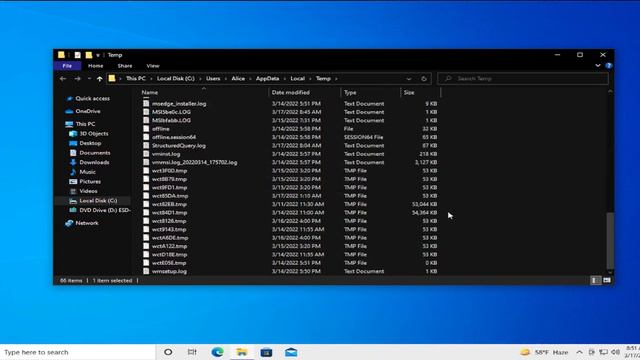Open Microsoft Store from taskbar
The height and width of the screenshot is (360, 640).
point(266,352)
